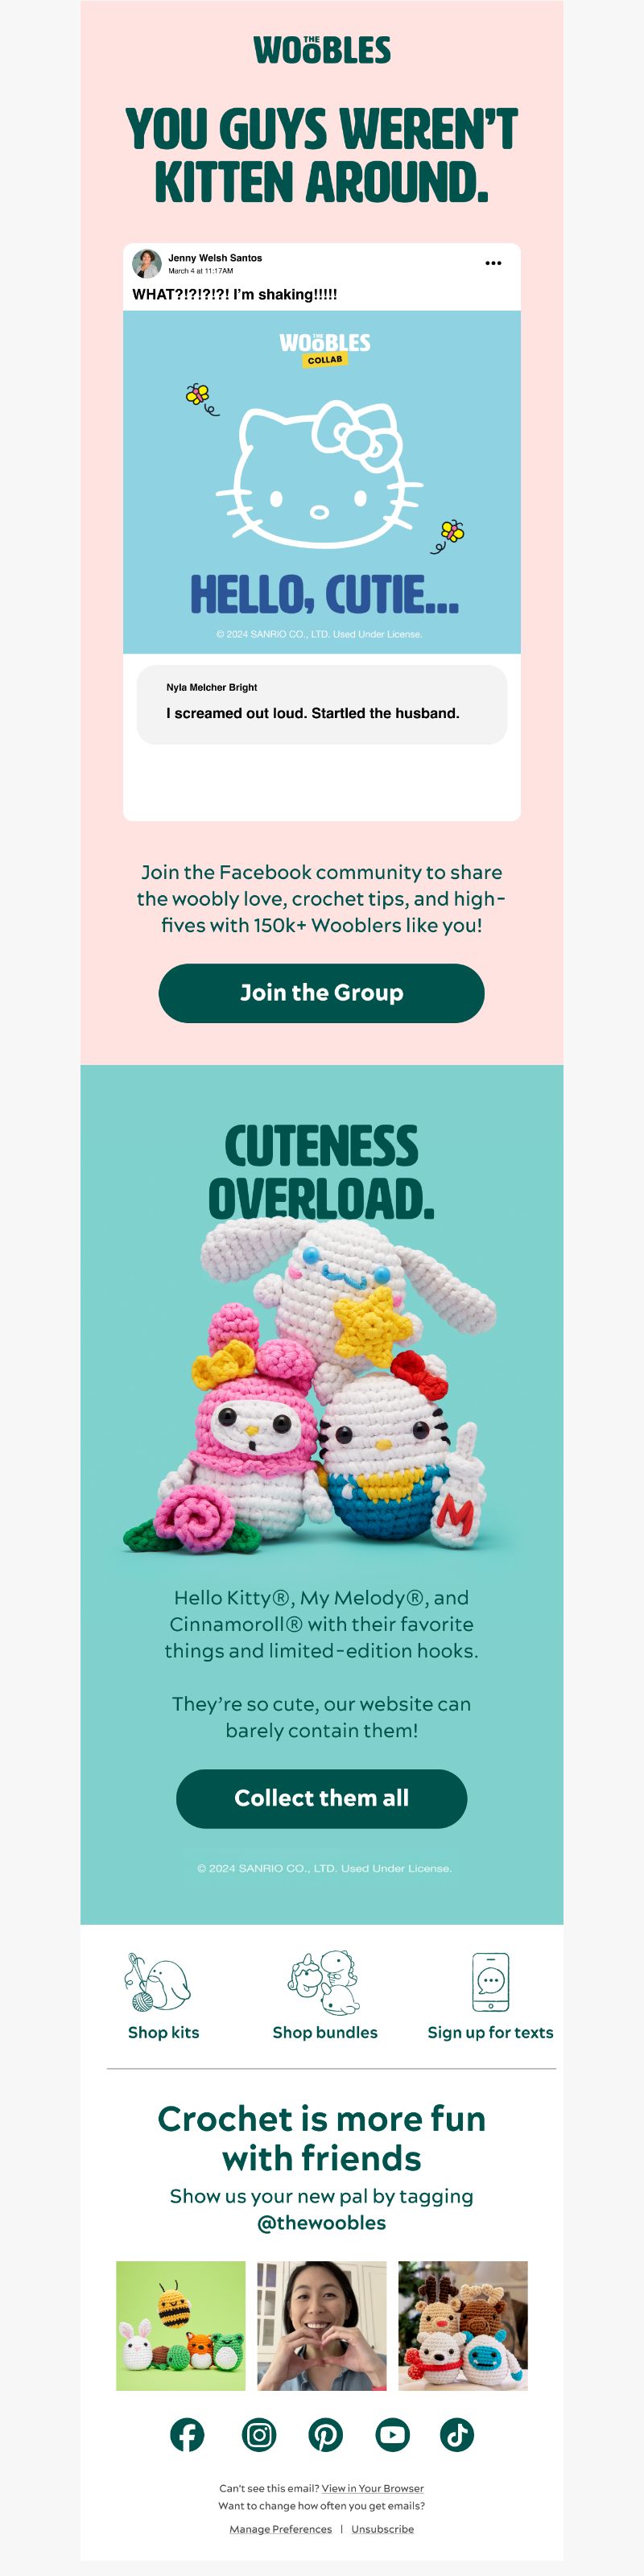Click the Join the Group button

[322, 993]
